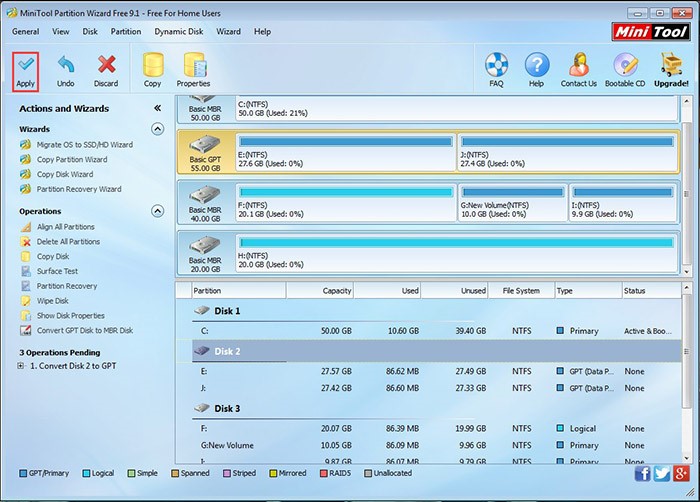Open the Contact Us icon
This screenshot has height=502, width=700.
click(x=579, y=64)
